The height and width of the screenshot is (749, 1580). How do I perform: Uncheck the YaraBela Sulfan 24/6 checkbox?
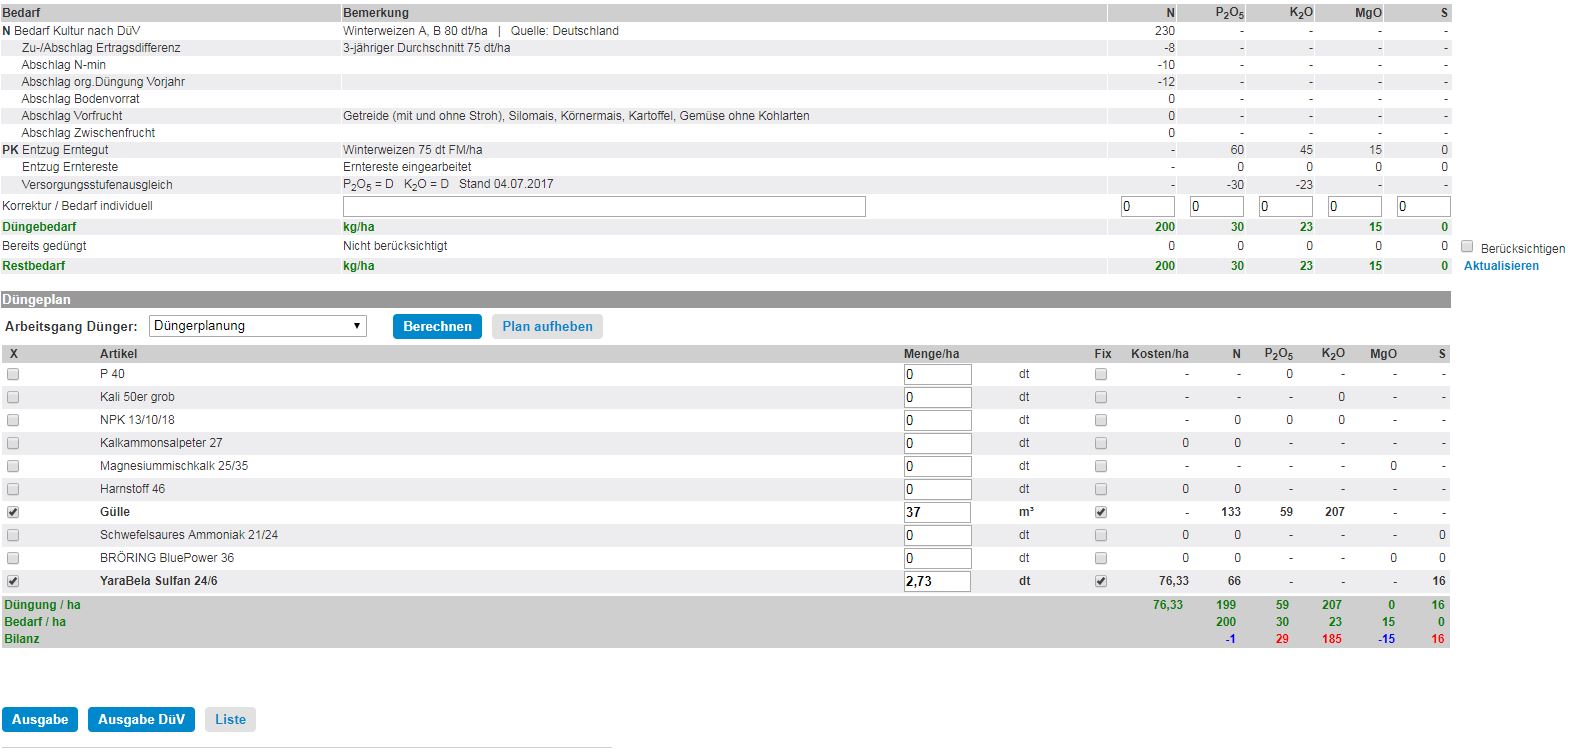coord(13,581)
